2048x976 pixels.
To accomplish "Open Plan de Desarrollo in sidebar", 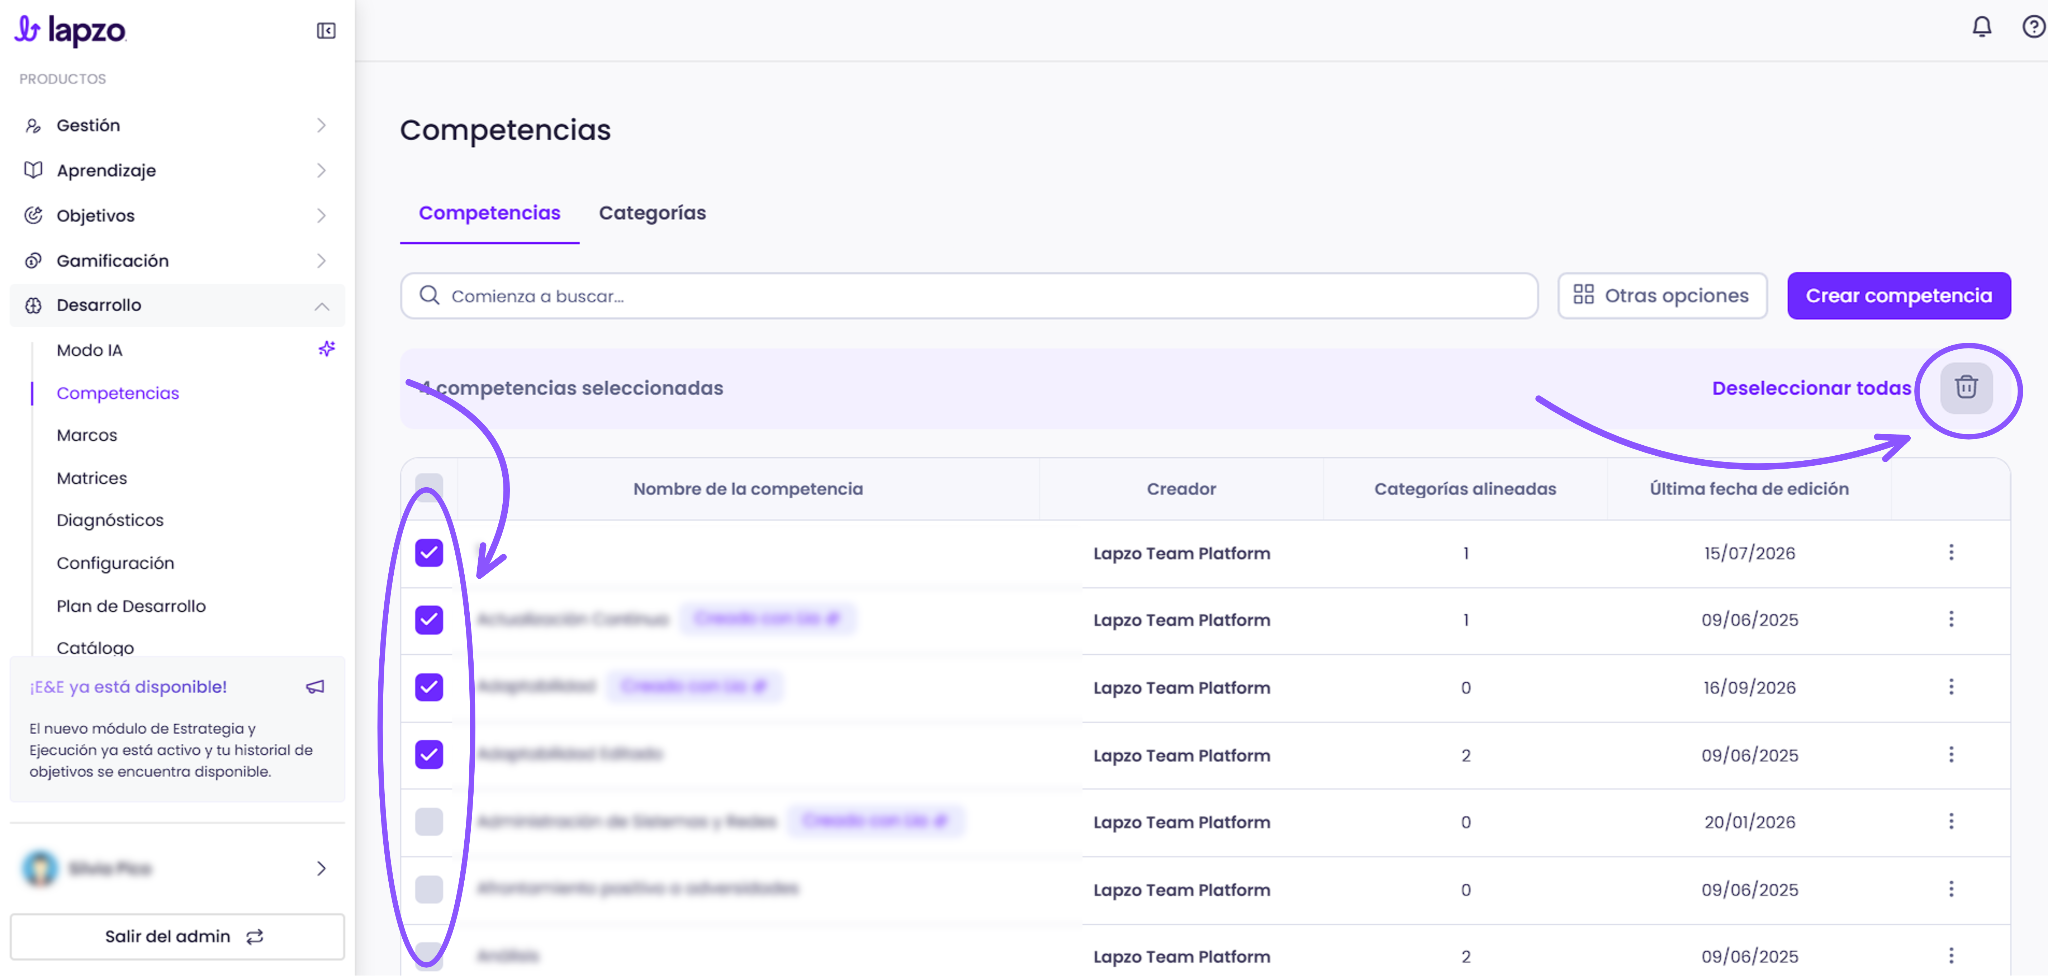I will click(131, 606).
